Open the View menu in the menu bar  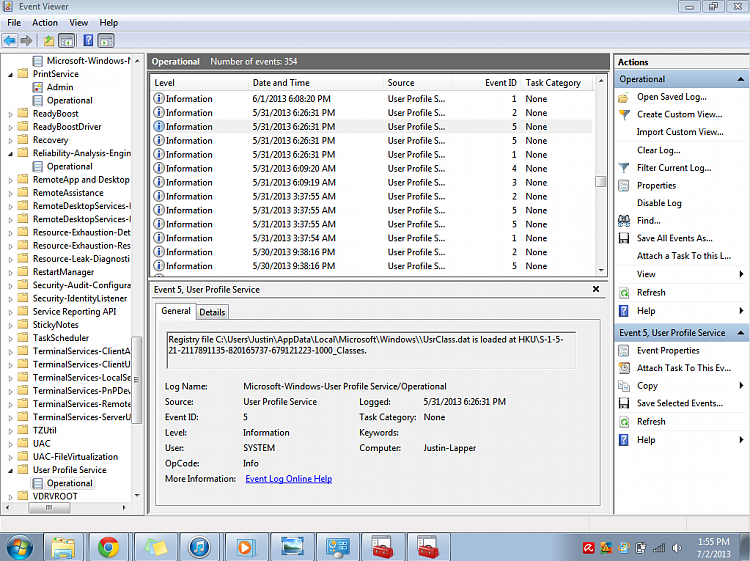[x=78, y=22]
